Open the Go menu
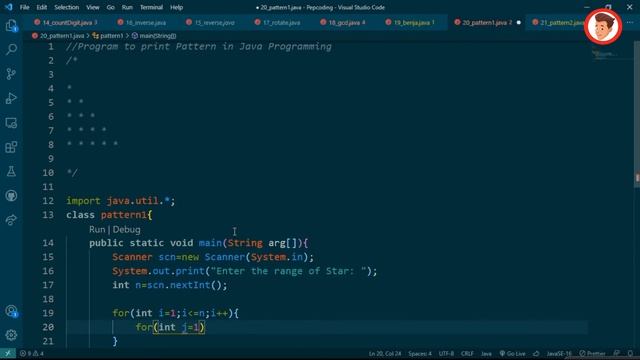The width and height of the screenshot is (640, 360). tap(111, 7)
